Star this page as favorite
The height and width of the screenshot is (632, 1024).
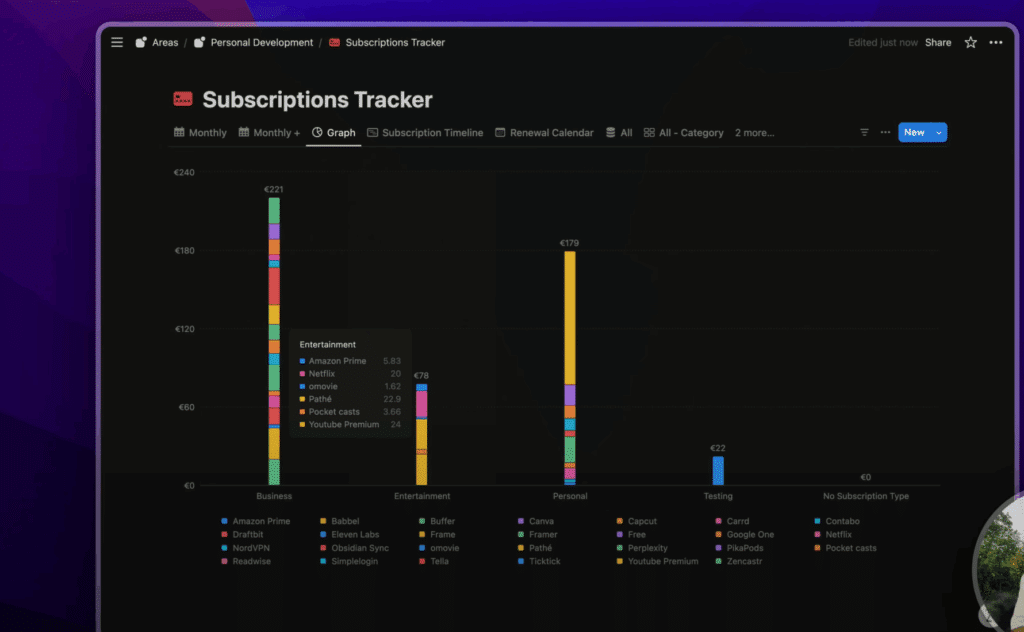pos(970,43)
